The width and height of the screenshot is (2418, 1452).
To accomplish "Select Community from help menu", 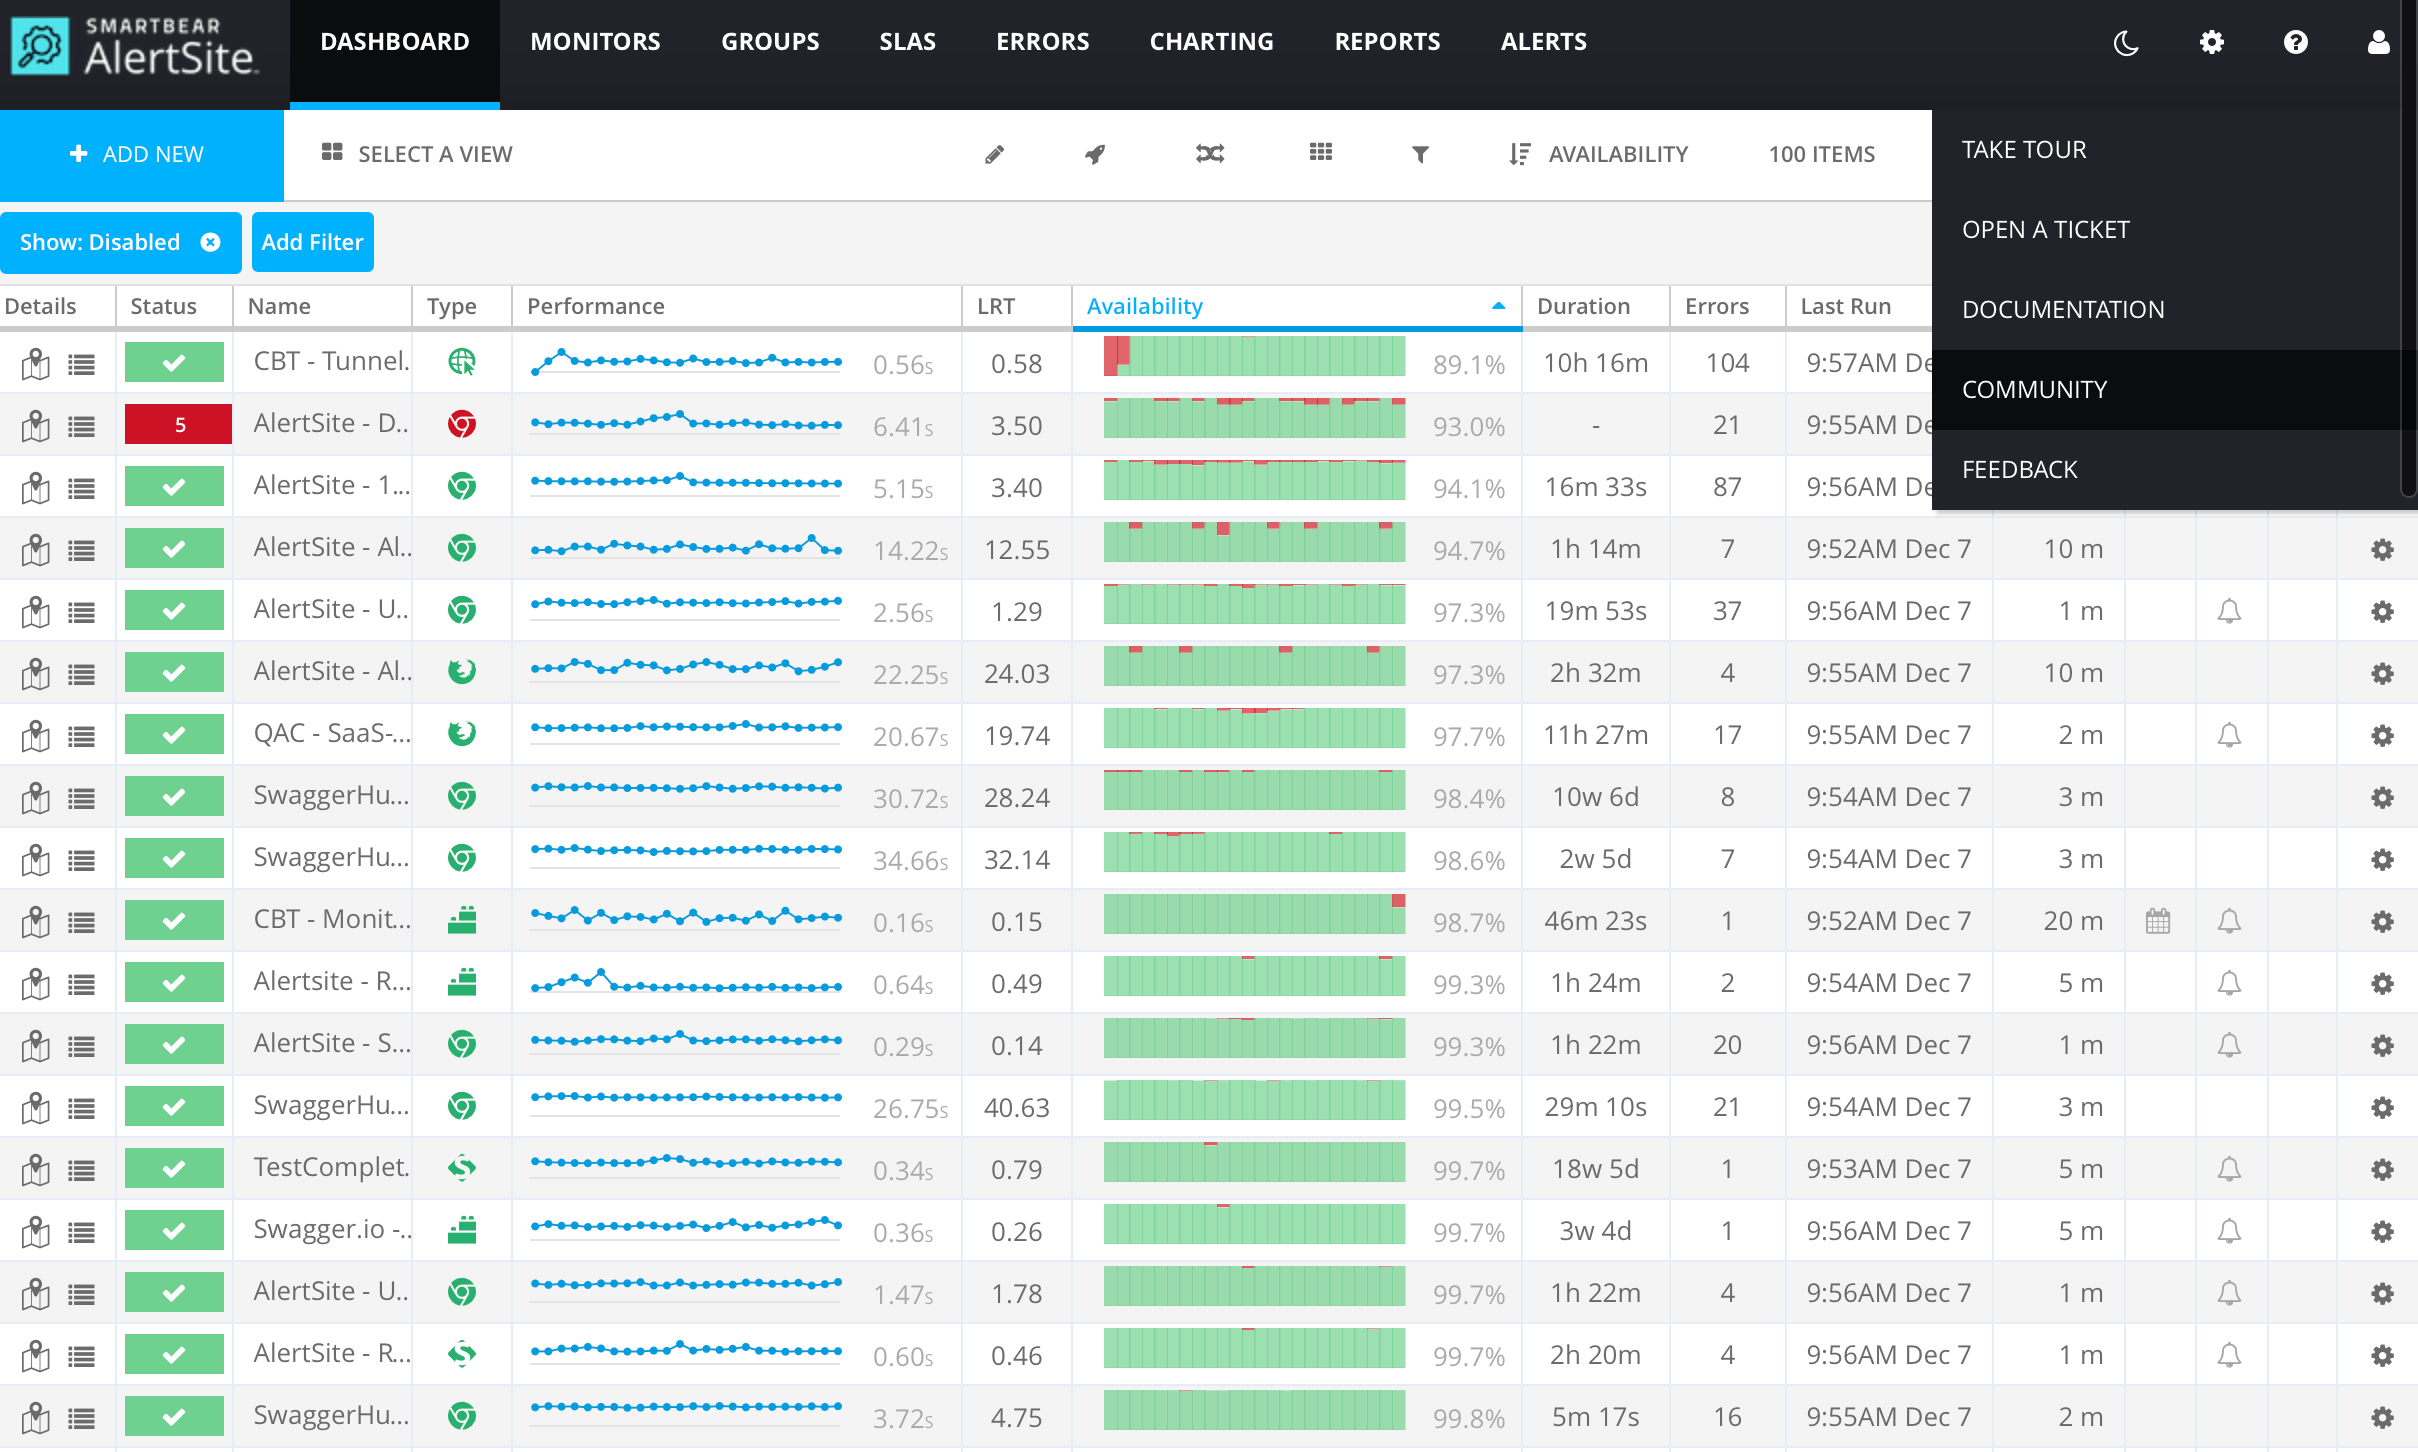I will click(2034, 389).
